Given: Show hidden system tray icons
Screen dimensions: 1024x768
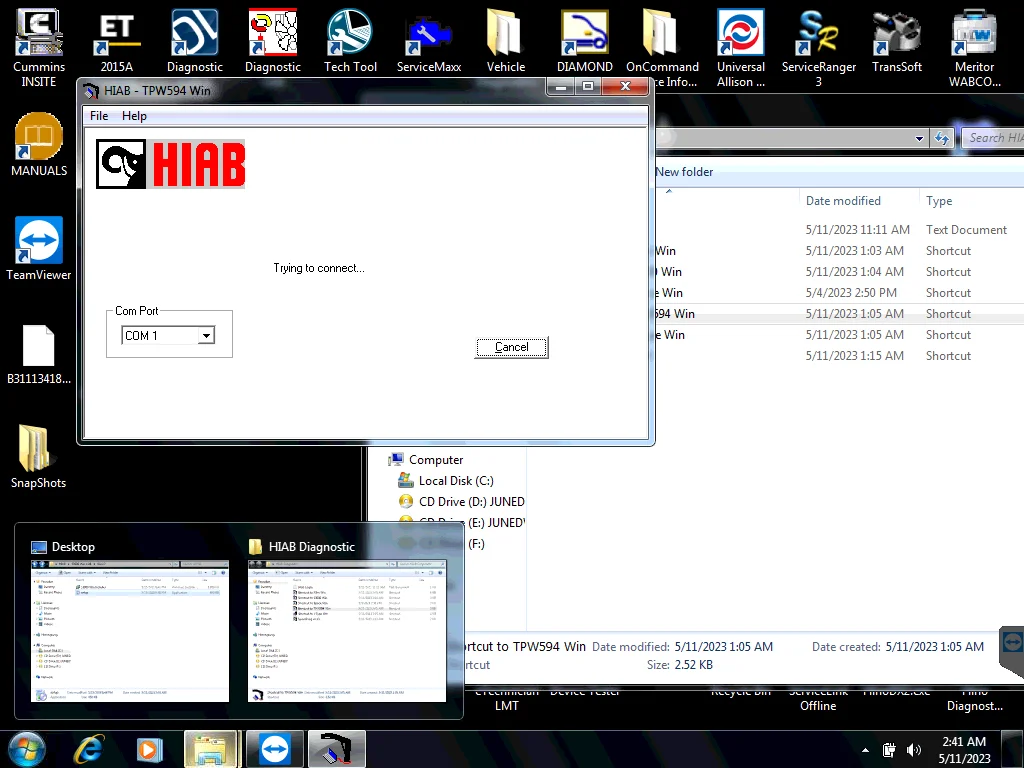Looking at the screenshot, I should (865, 749).
